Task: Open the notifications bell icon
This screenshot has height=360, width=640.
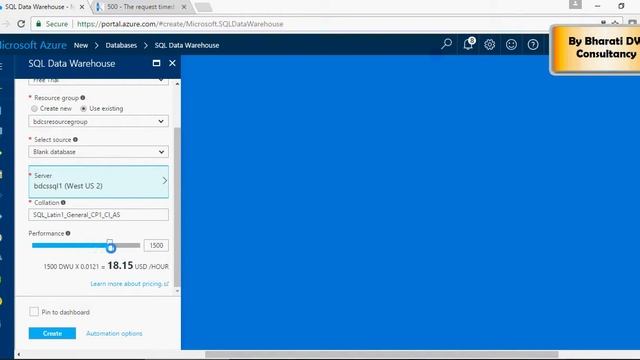Action: (x=468, y=44)
